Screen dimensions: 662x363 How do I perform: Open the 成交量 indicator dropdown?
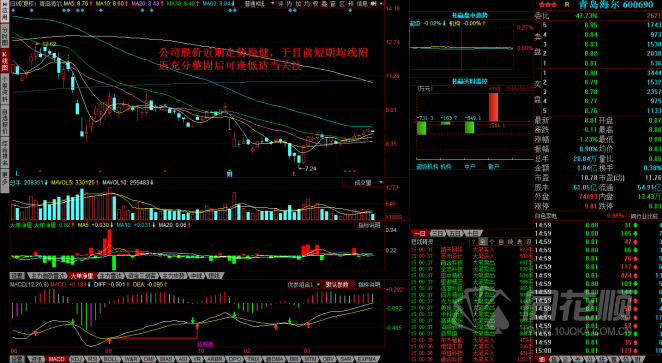click(x=363, y=183)
